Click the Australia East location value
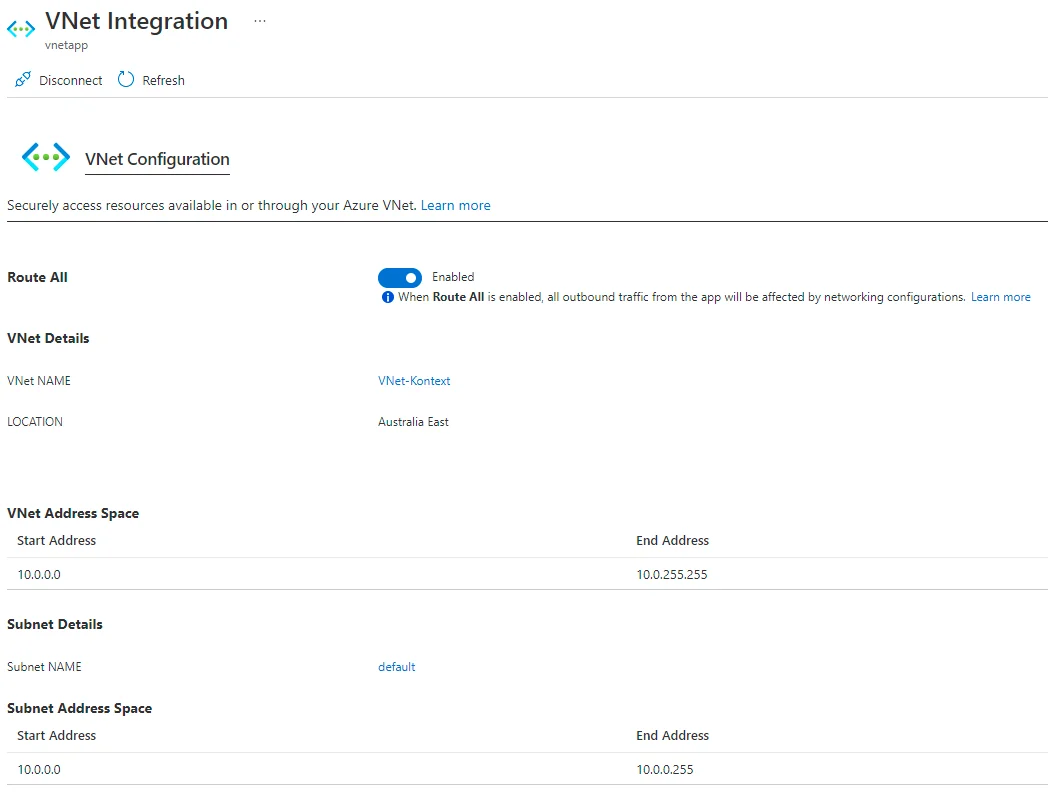 (413, 422)
